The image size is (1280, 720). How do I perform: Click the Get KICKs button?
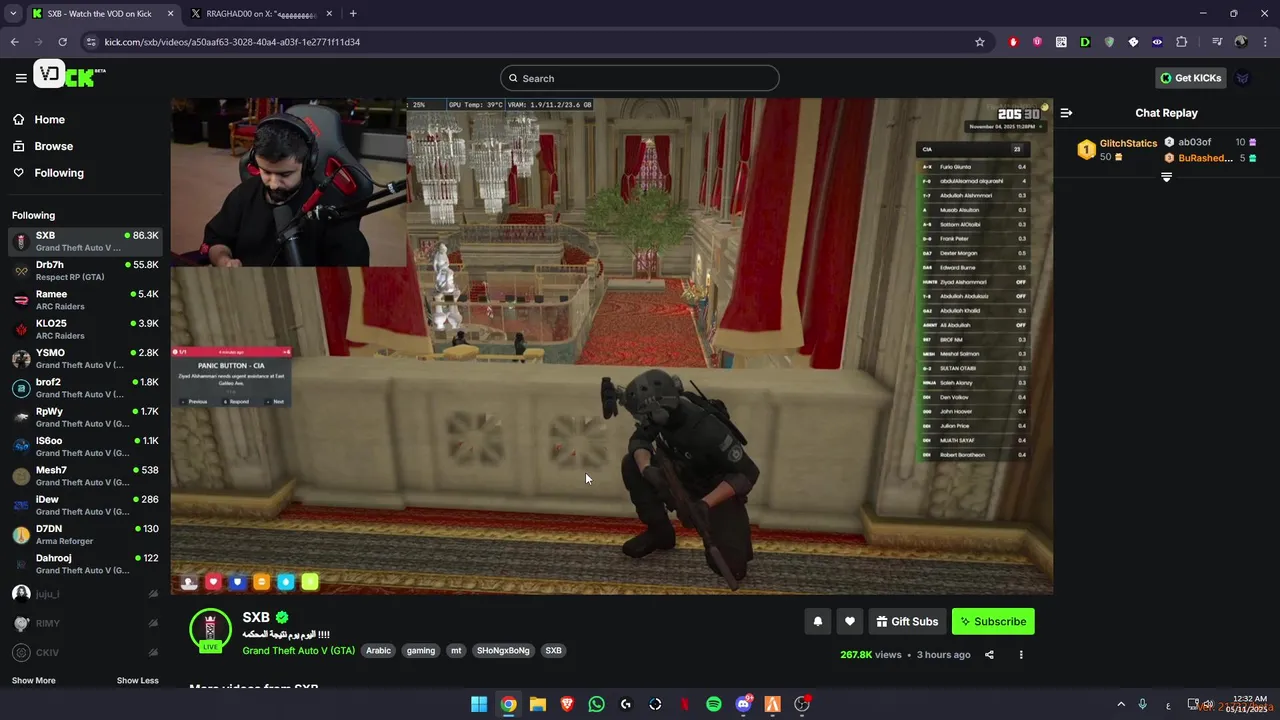point(1191,78)
